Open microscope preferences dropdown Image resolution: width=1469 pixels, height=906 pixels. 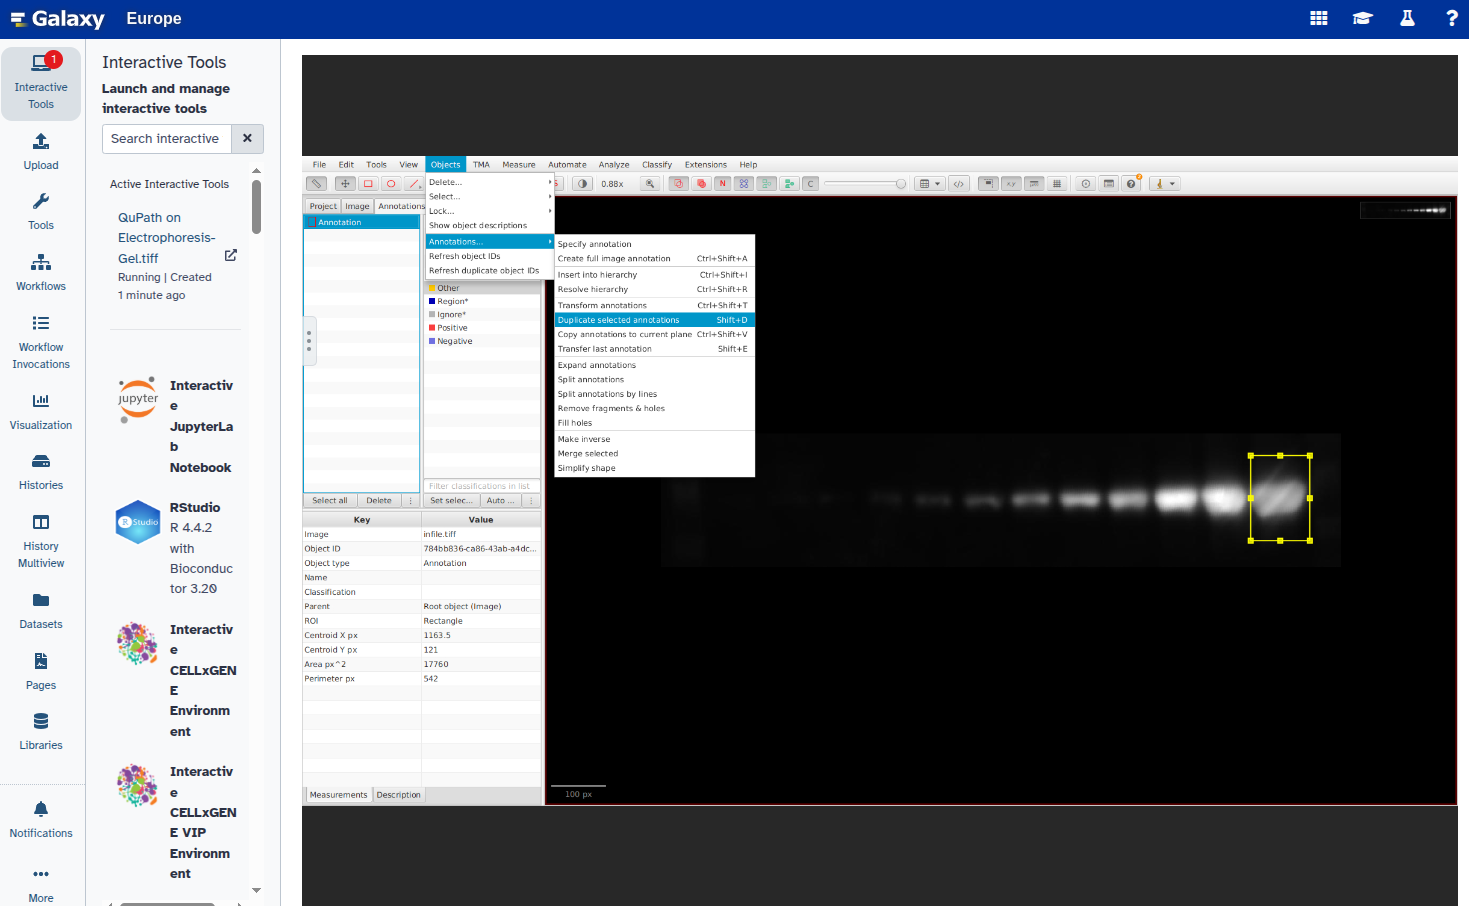coord(1165,184)
